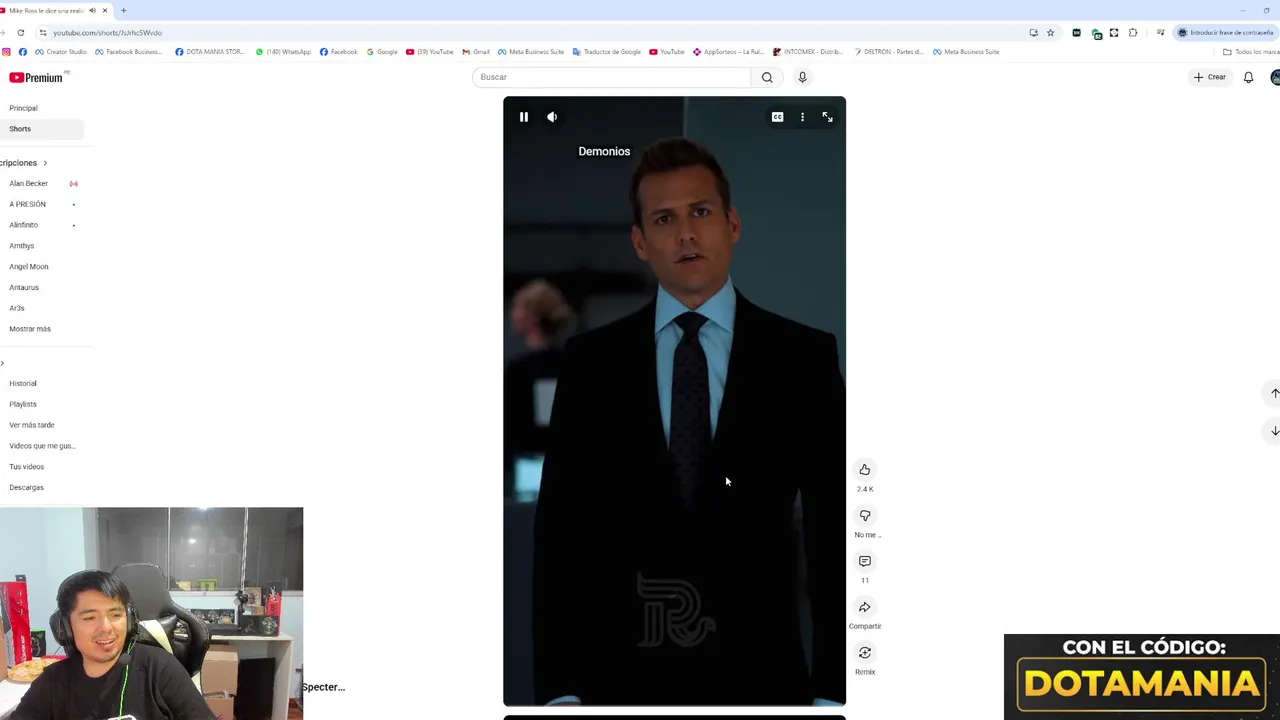
Task: Open the install app icon in address bar
Action: coord(1033,32)
